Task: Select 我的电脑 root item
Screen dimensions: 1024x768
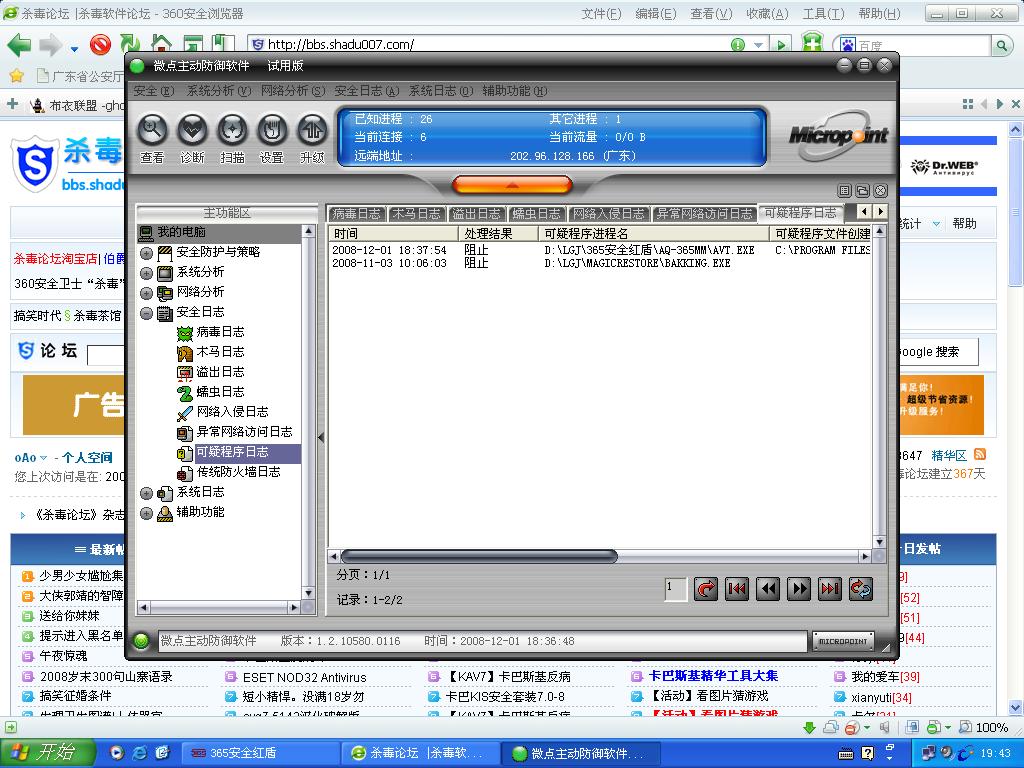Action: (x=181, y=232)
